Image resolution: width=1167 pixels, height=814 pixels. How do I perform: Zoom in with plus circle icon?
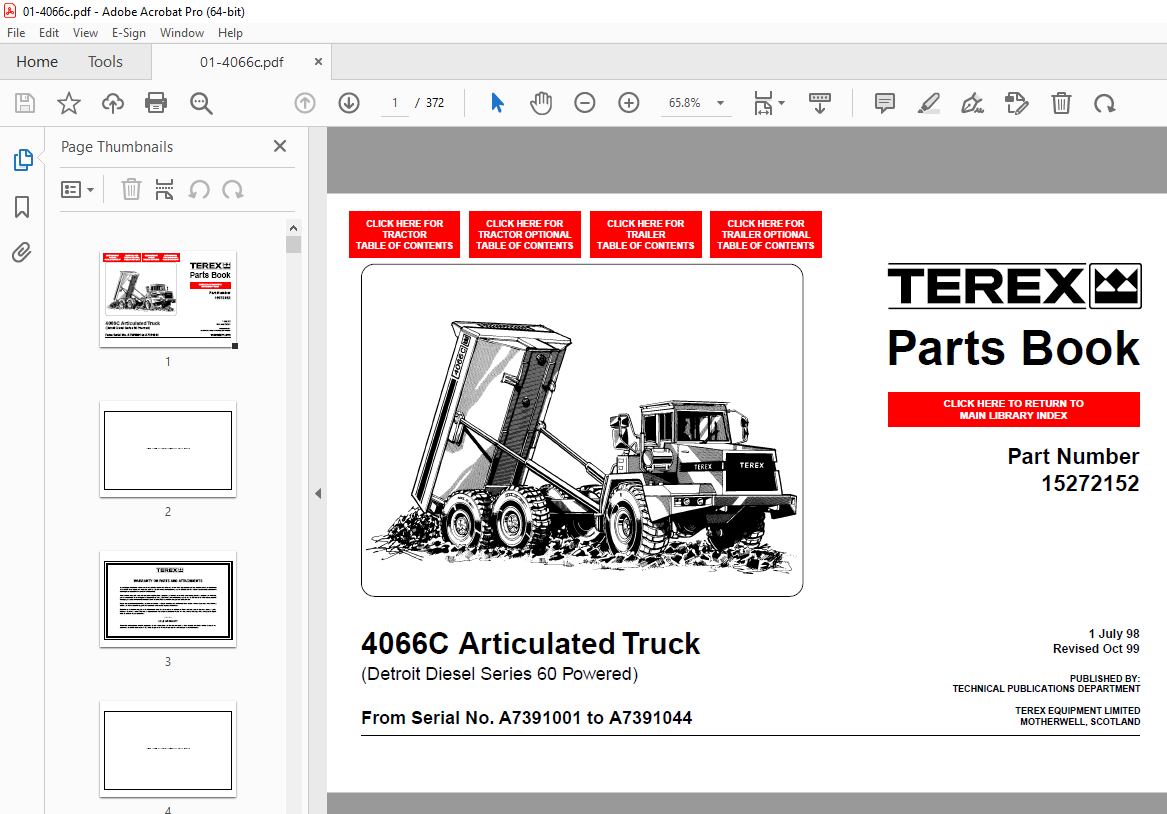click(629, 103)
